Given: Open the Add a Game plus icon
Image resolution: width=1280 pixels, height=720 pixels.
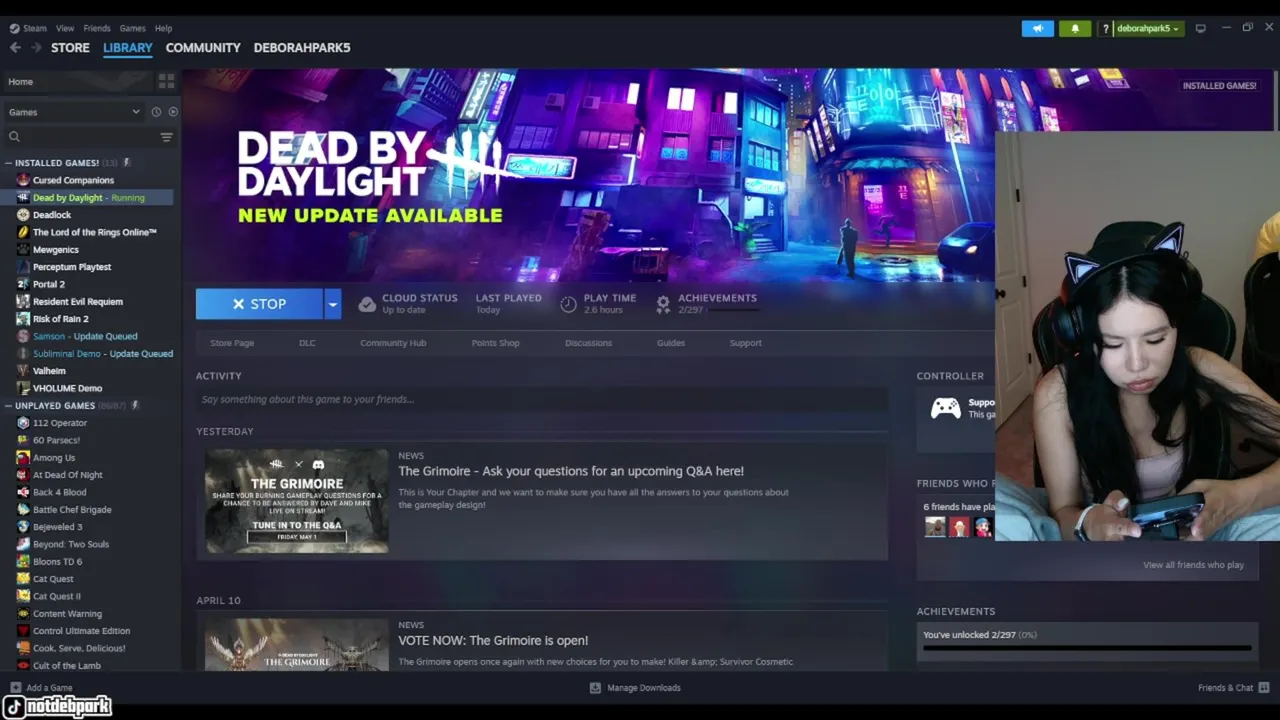Looking at the screenshot, I should pyautogui.click(x=15, y=688).
